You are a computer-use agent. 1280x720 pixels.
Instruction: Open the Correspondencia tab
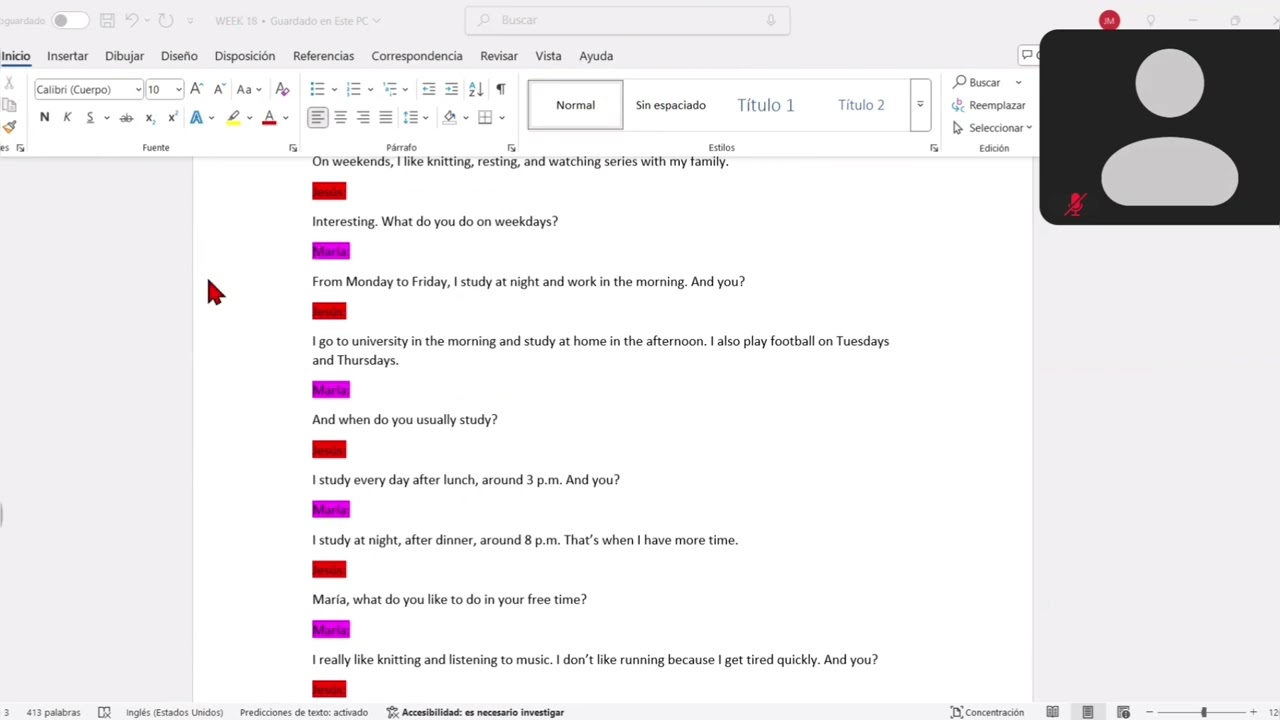[x=417, y=56]
